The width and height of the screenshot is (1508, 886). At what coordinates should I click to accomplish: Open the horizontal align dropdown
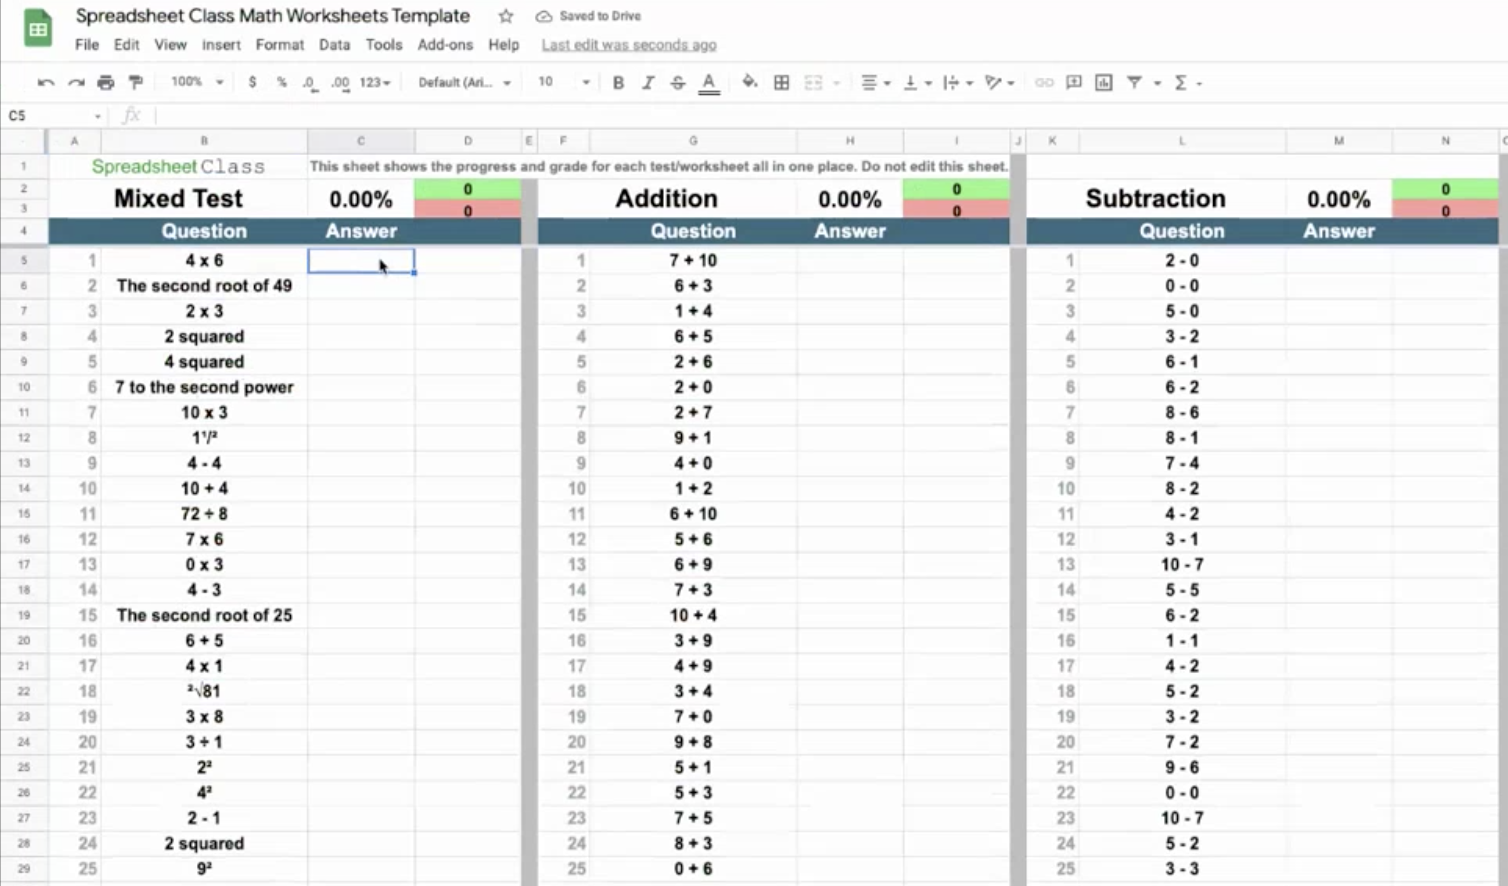876,82
